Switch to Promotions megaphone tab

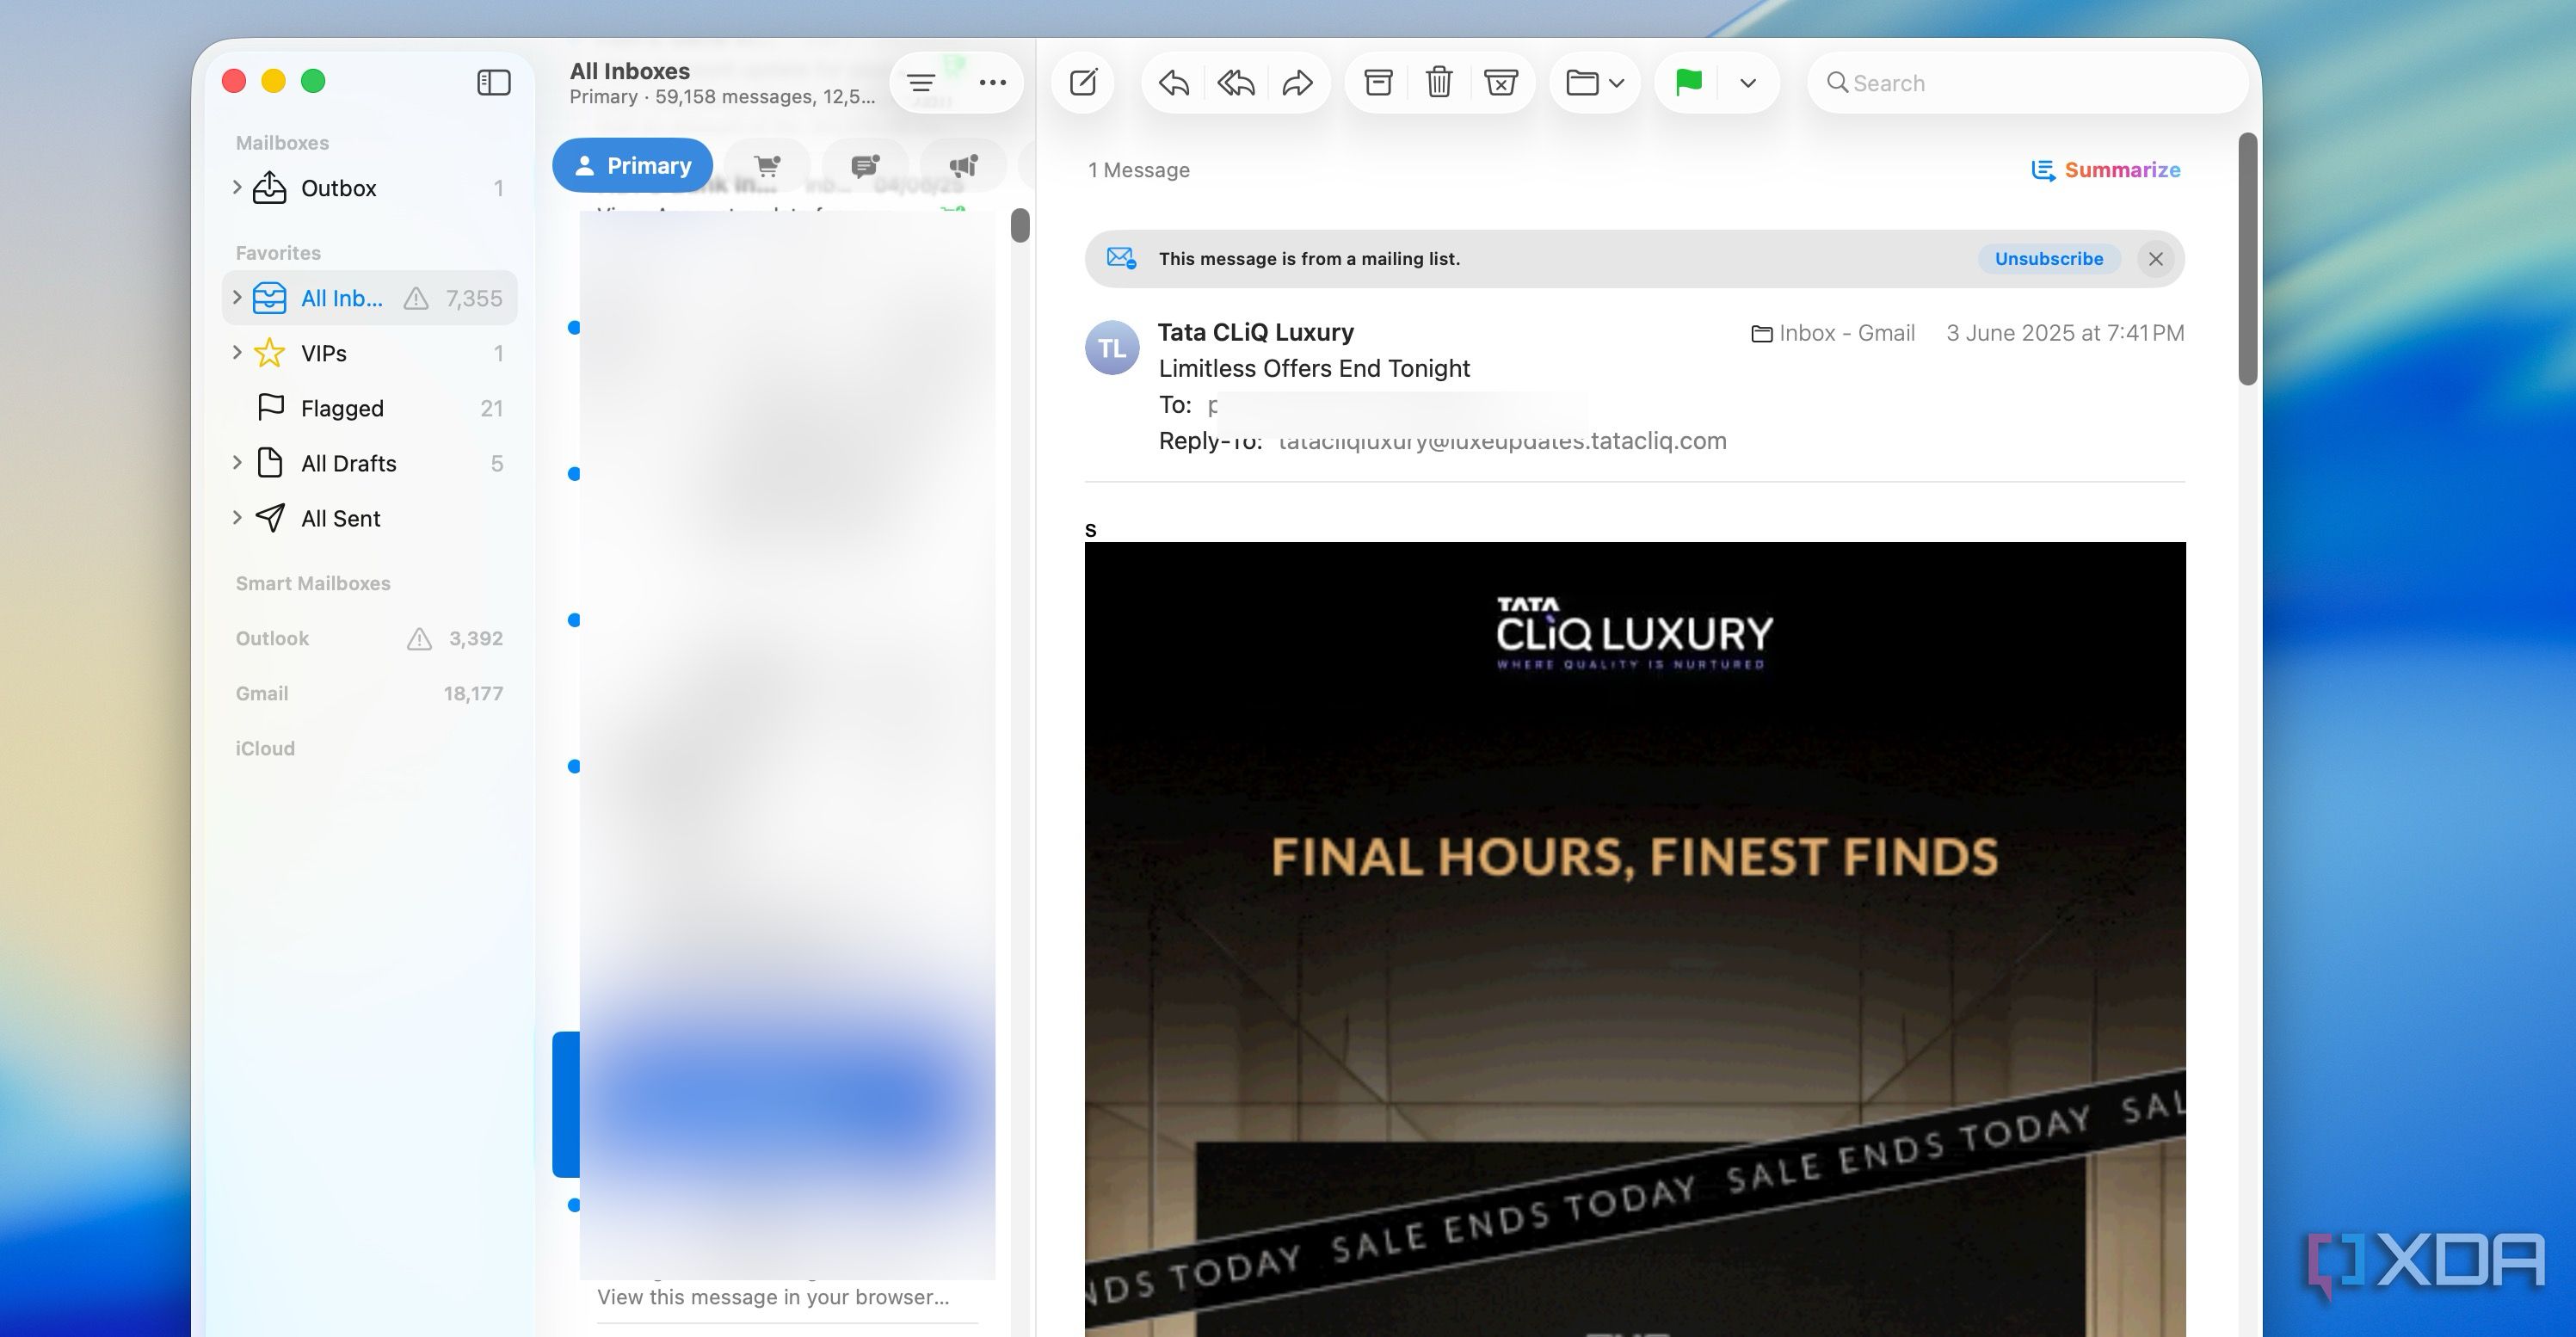tap(963, 166)
